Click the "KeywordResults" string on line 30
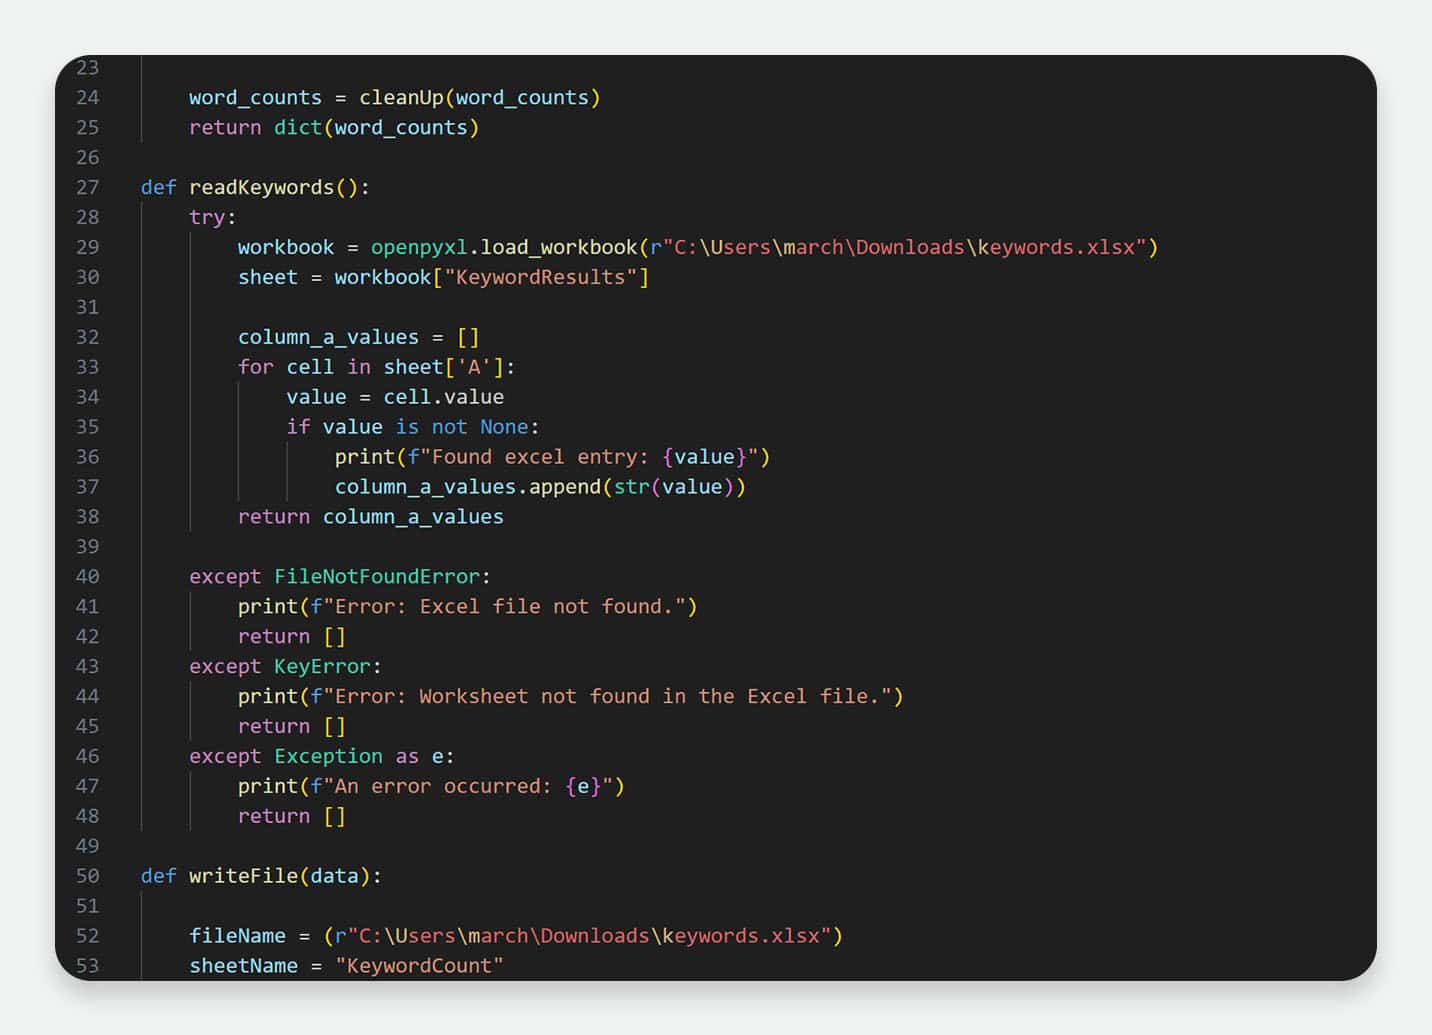The image size is (1432, 1035). [541, 277]
